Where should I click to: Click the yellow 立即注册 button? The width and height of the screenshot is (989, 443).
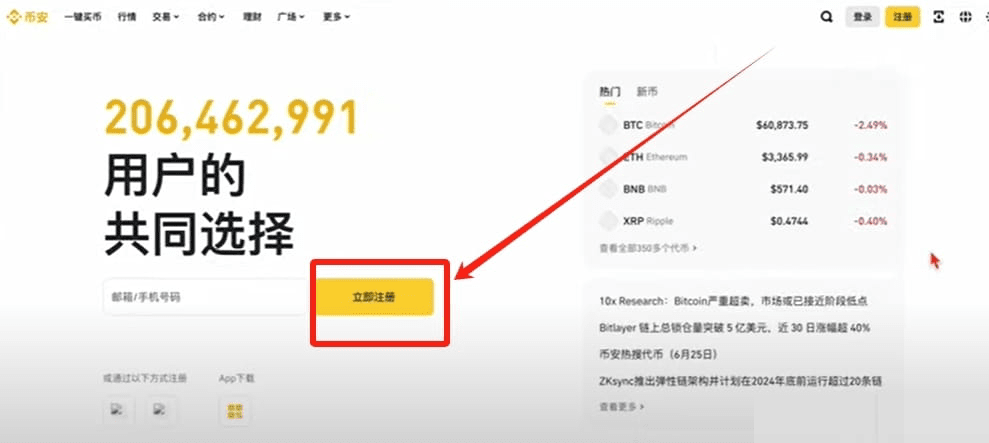pos(374,297)
